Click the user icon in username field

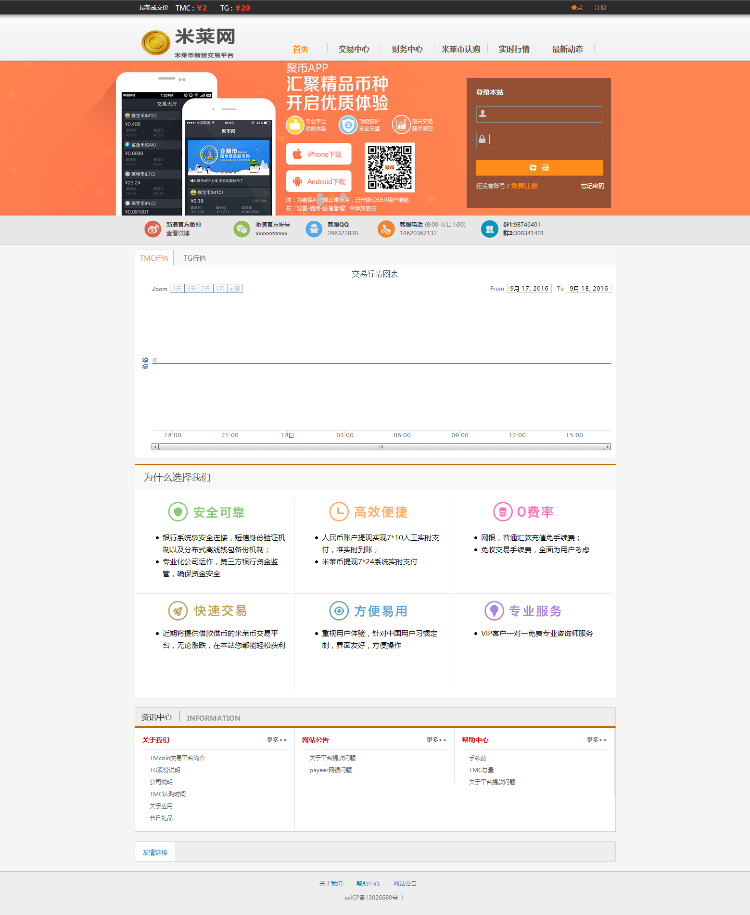[483, 114]
